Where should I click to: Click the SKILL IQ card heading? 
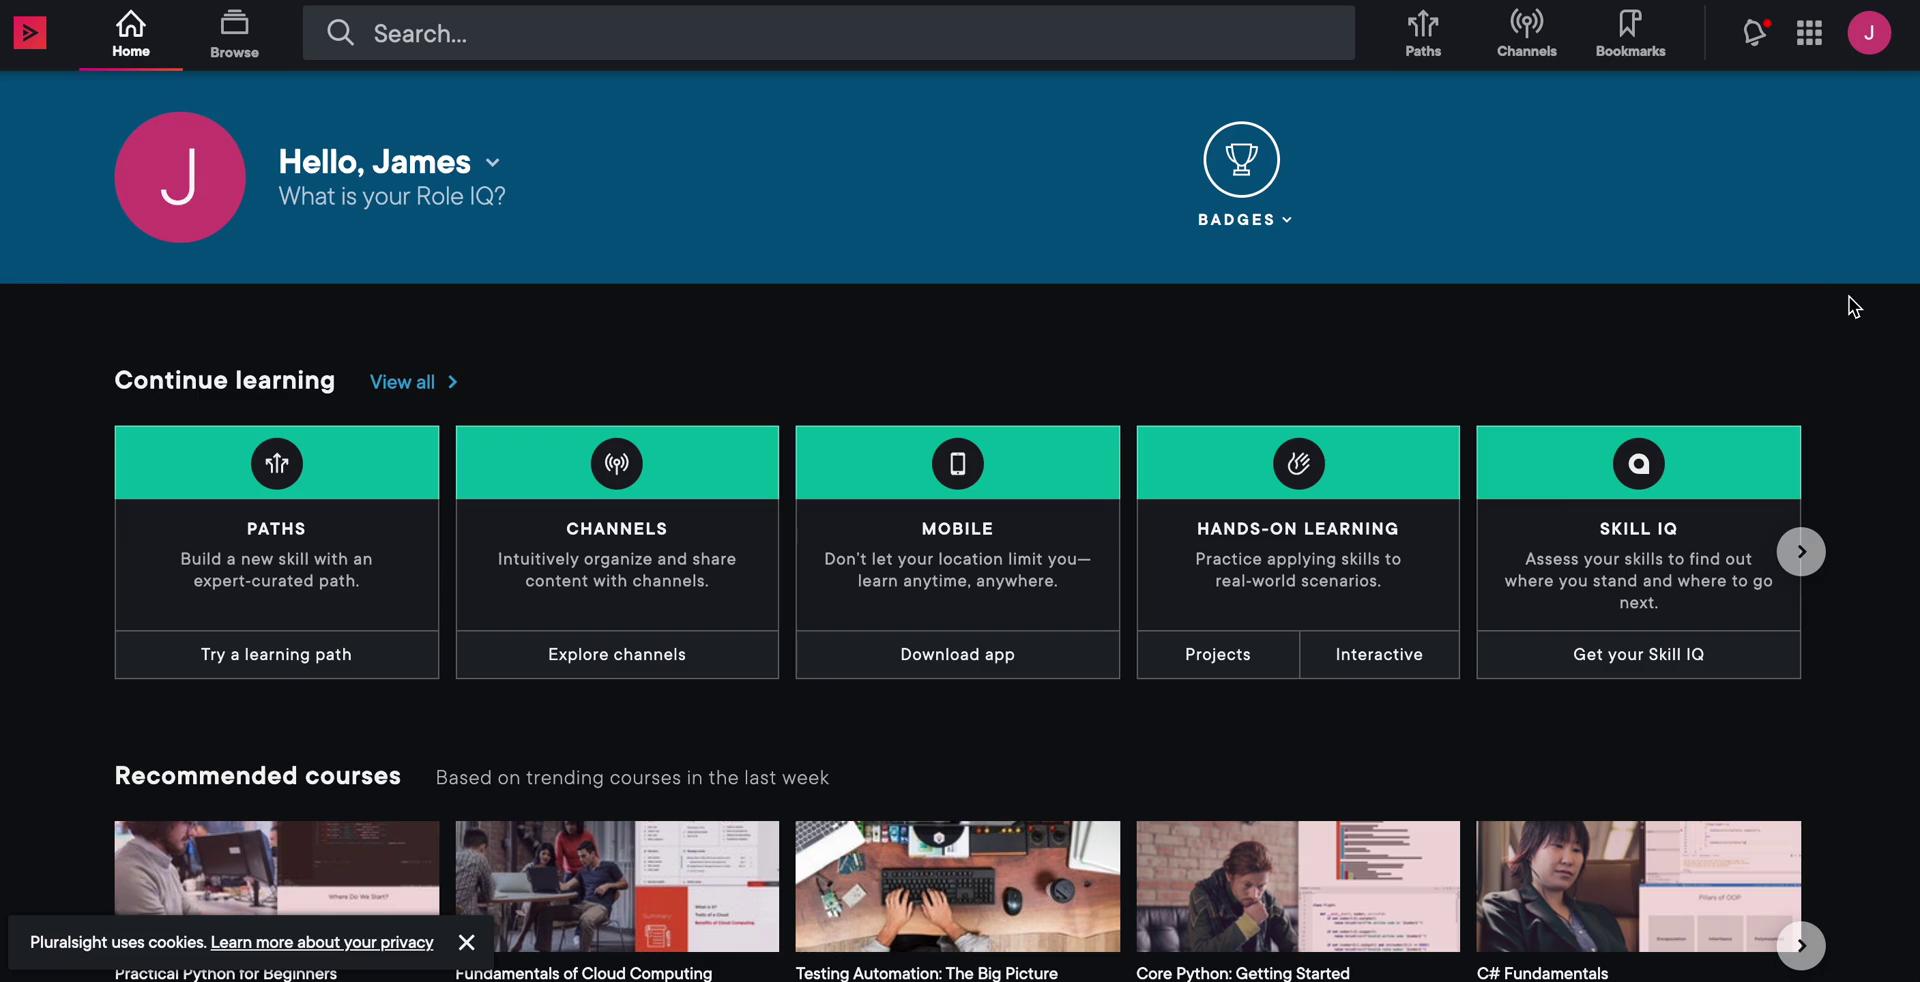1638,529
